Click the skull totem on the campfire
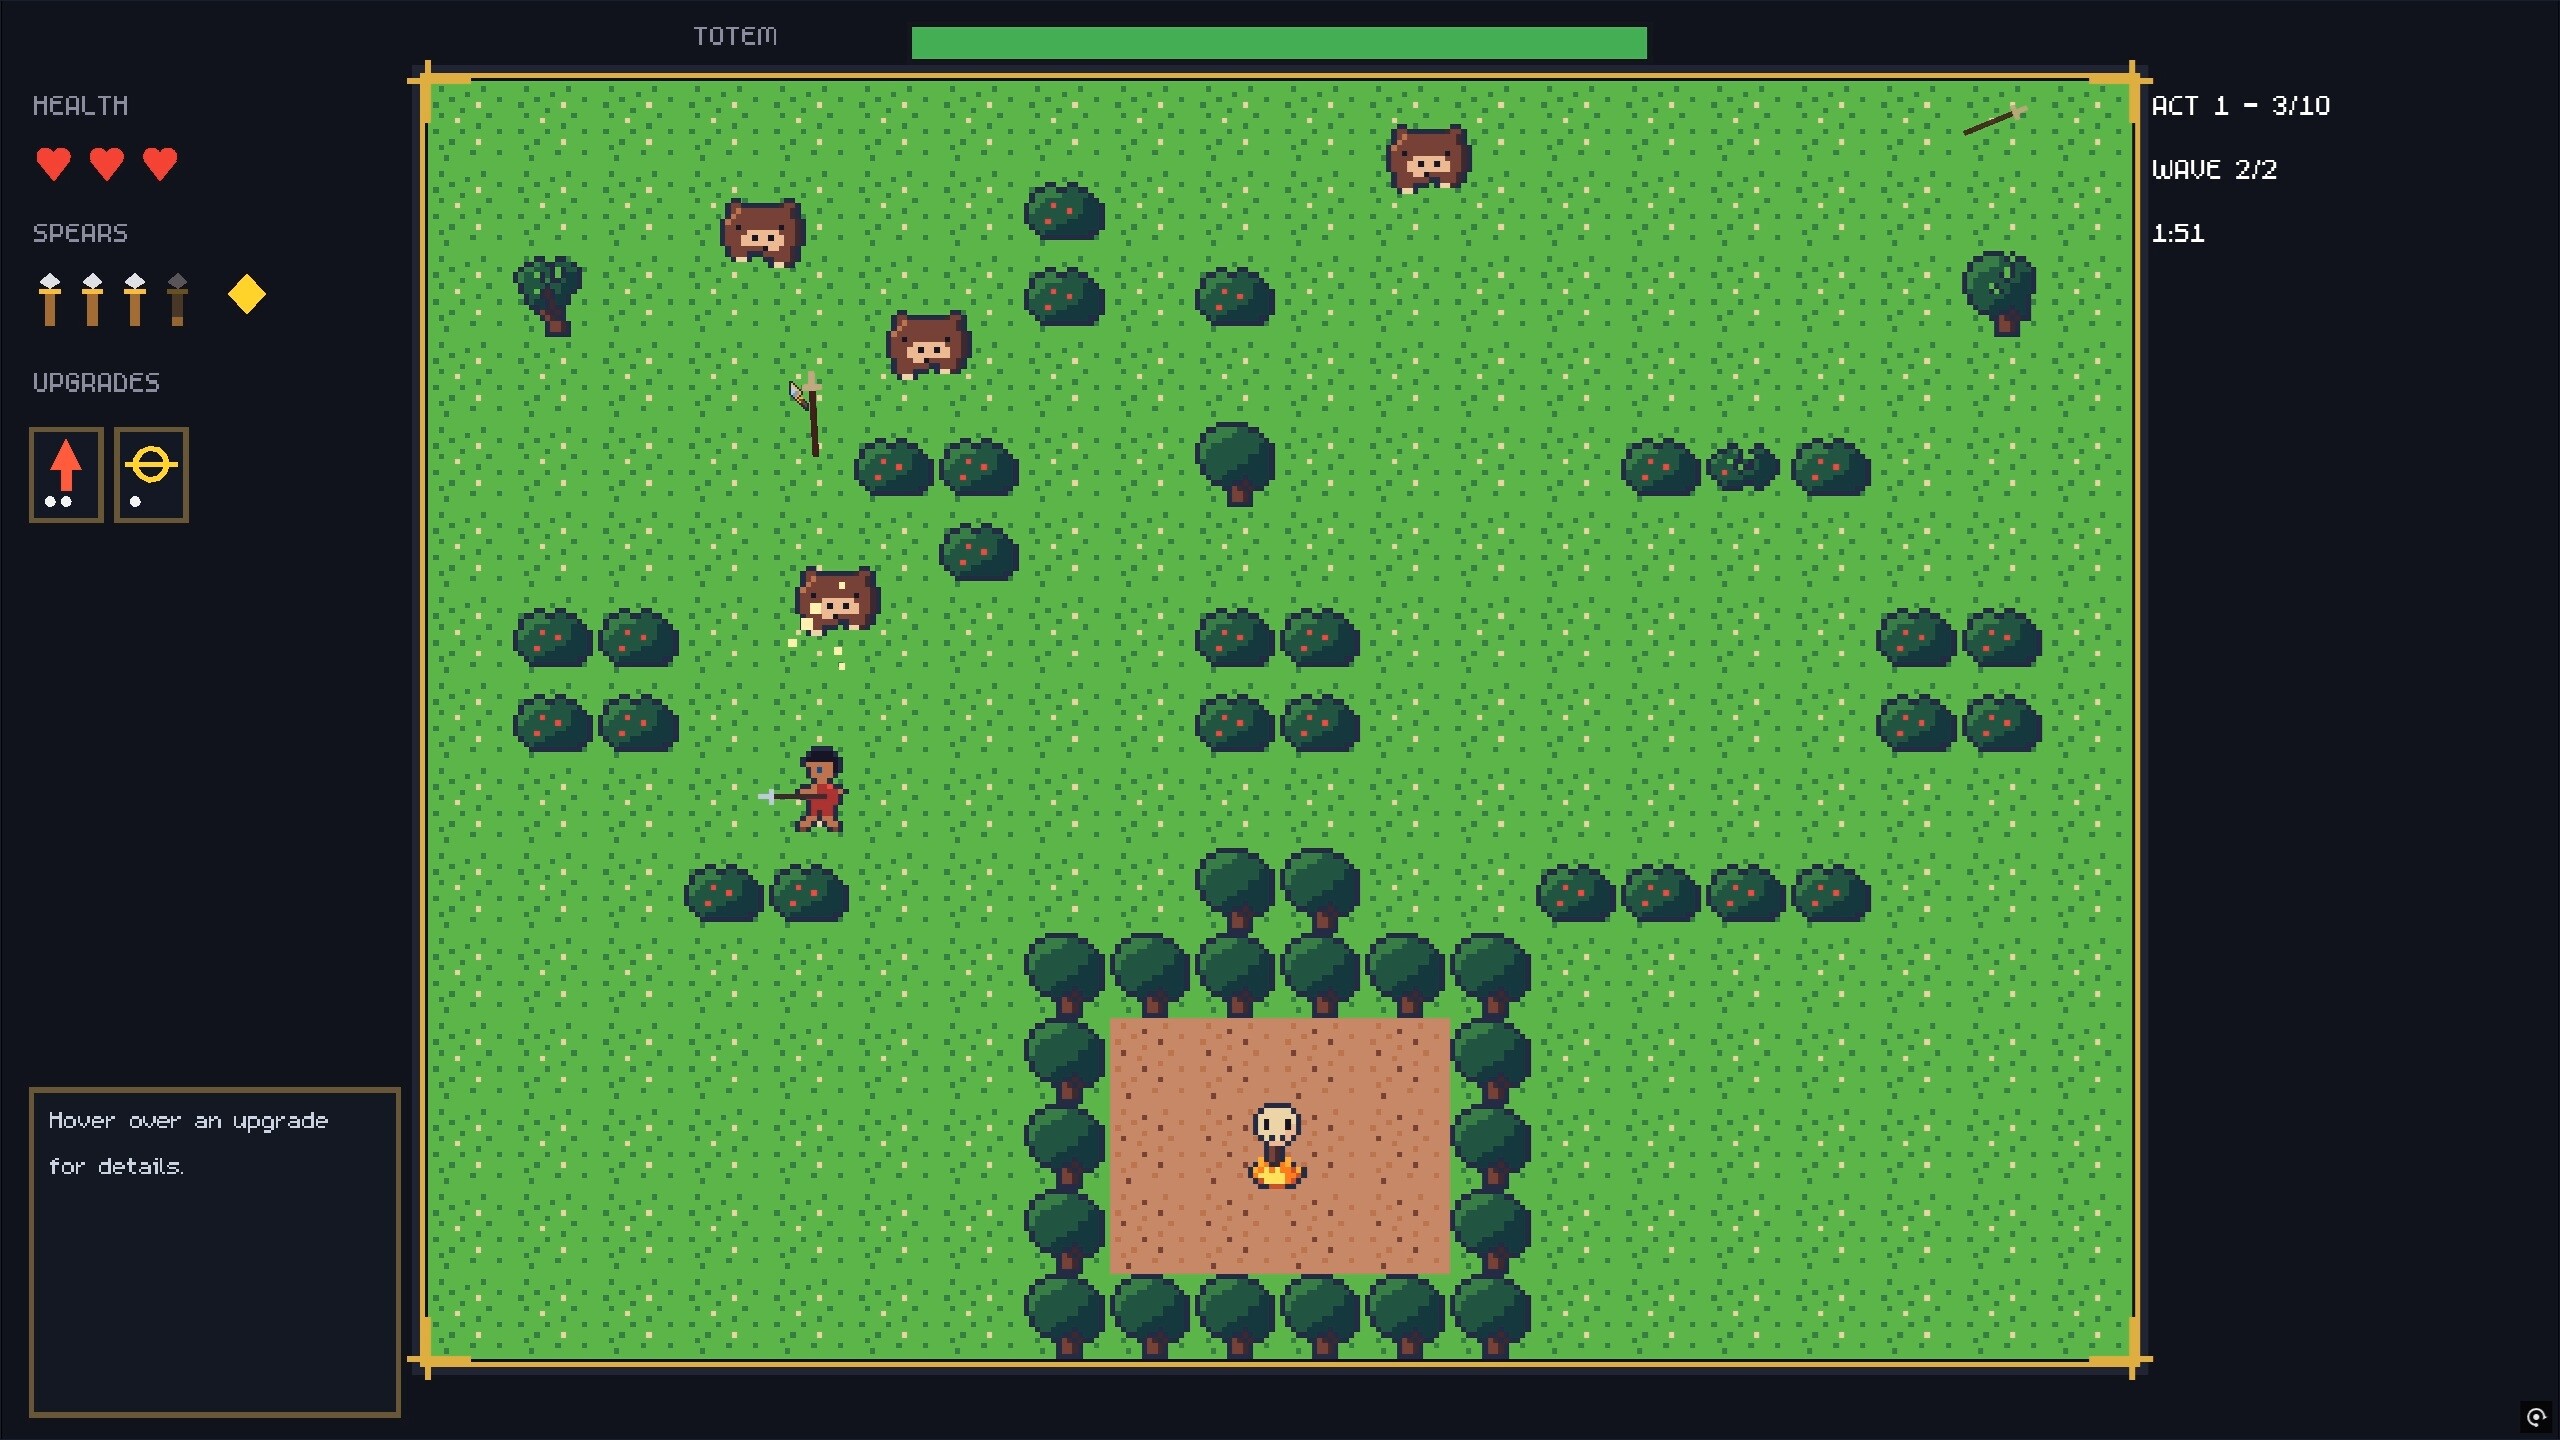This screenshot has height=1440, width=2560. point(1277,1146)
